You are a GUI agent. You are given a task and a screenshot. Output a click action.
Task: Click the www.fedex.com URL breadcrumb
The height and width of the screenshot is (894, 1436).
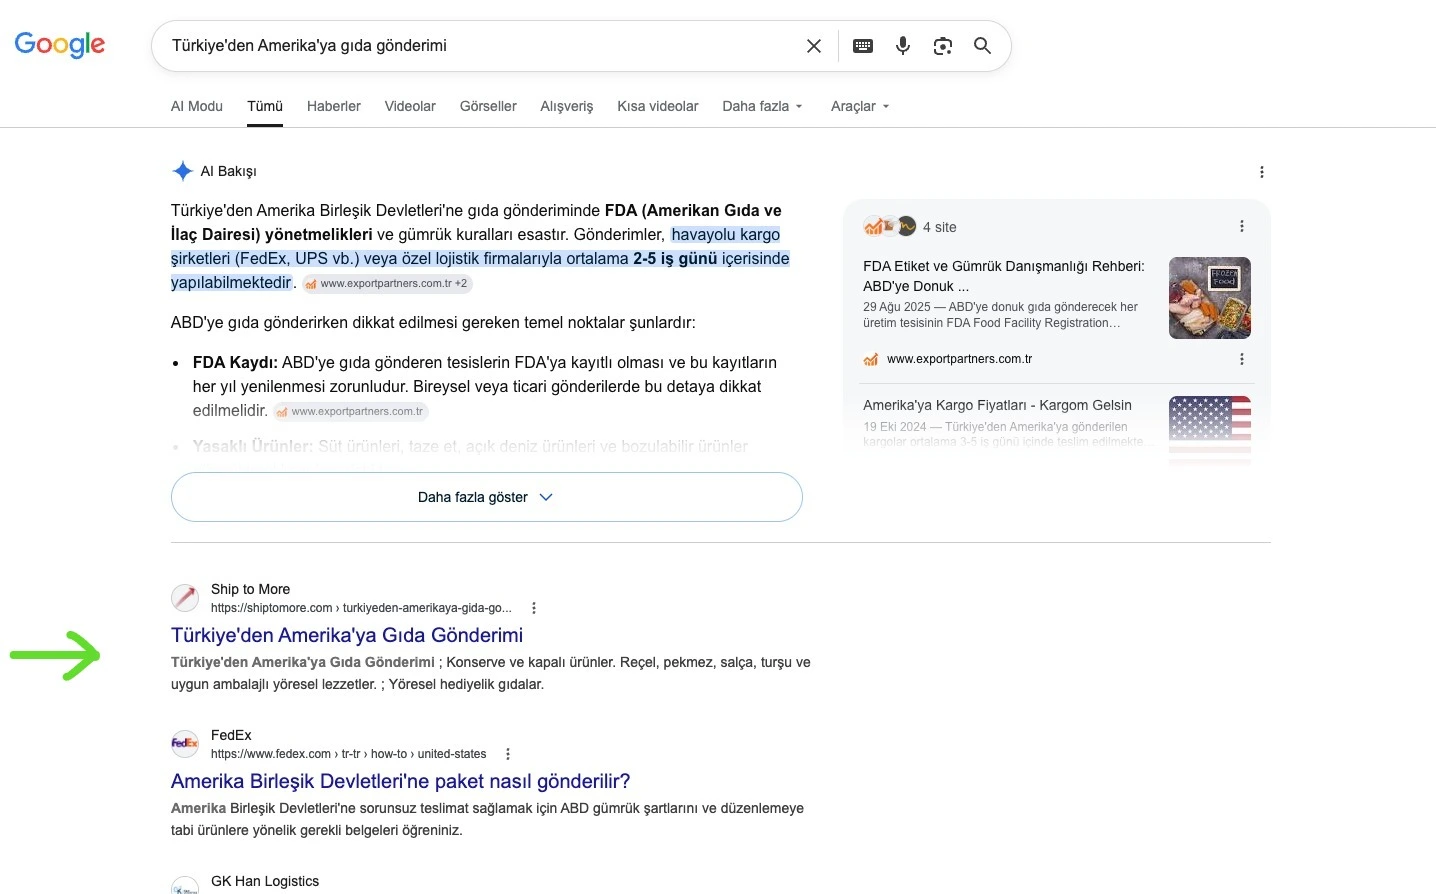[349, 754]
